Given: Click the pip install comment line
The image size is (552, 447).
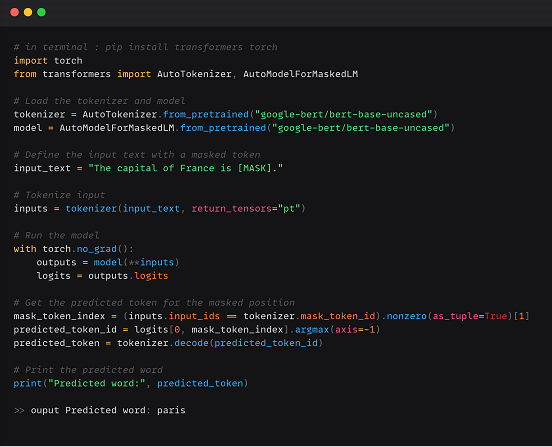Looking at the screenshot, I should pyautogui.click(x=145, y=47).
